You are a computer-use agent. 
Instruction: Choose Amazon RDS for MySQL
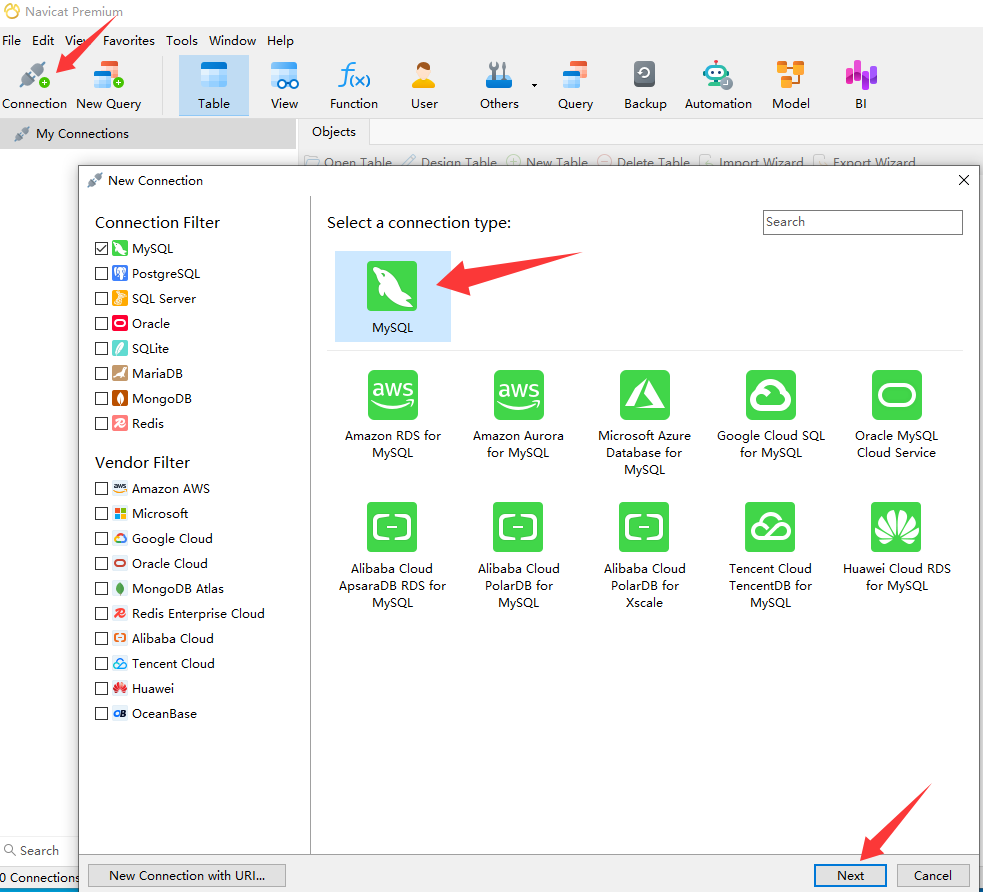(392, 414)
